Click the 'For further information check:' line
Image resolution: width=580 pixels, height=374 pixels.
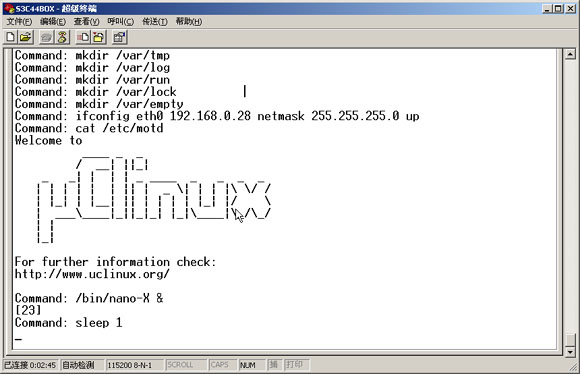coord(115,262)
